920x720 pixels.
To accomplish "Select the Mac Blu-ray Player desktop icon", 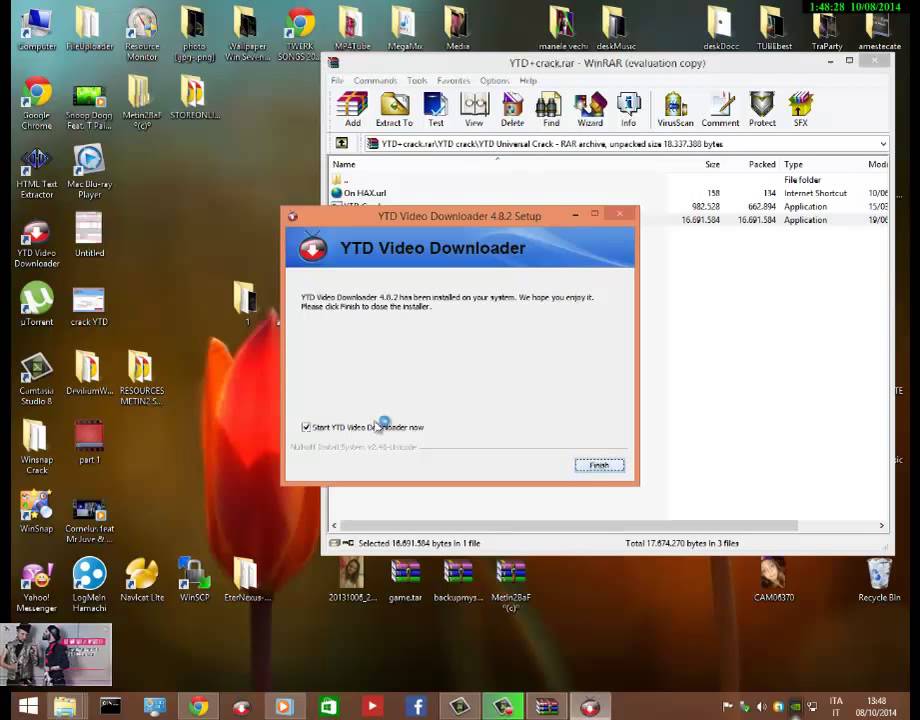I will coord(89,171).
